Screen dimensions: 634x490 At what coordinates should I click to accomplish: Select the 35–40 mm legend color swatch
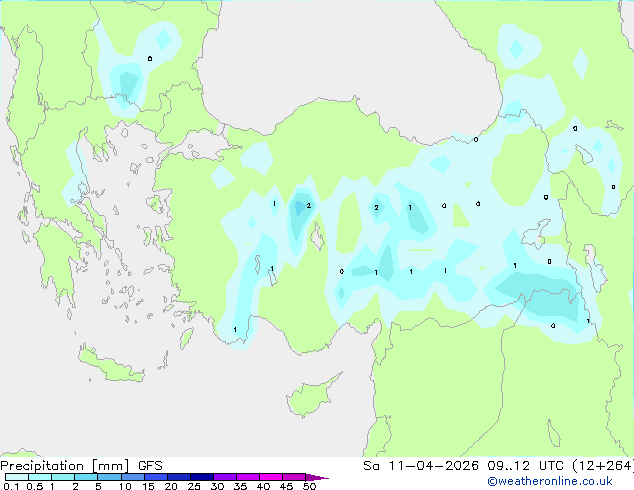click(x=247, y=477)
